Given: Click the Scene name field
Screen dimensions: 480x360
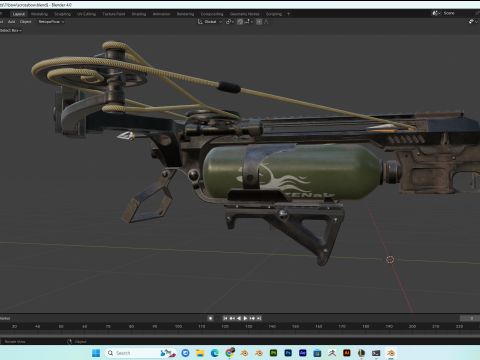Looking at the screenshot, I should (458, 13).
